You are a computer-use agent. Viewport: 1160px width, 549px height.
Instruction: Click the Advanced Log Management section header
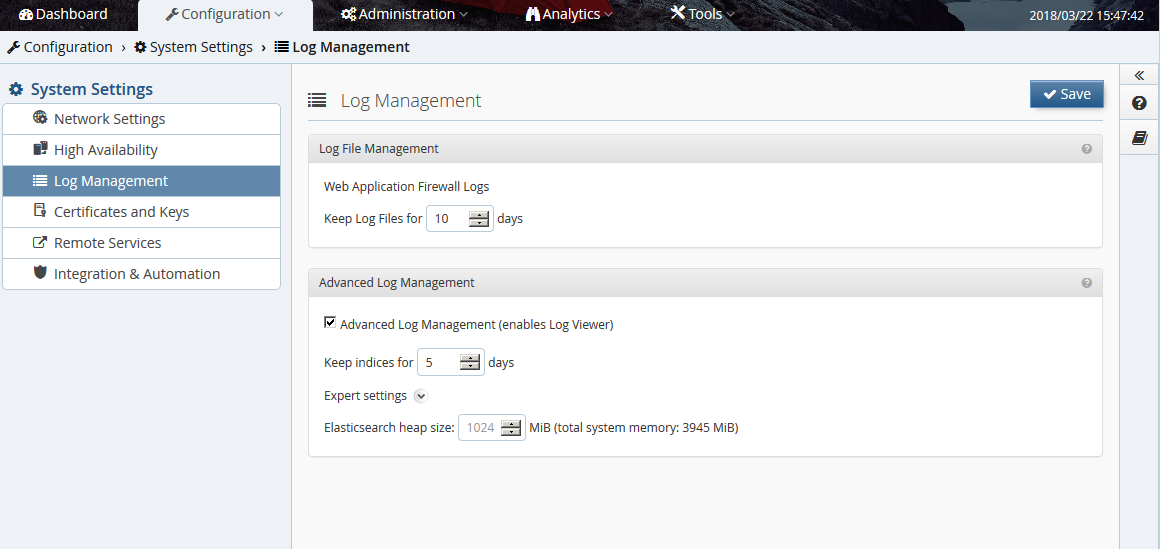click(705, 283)
